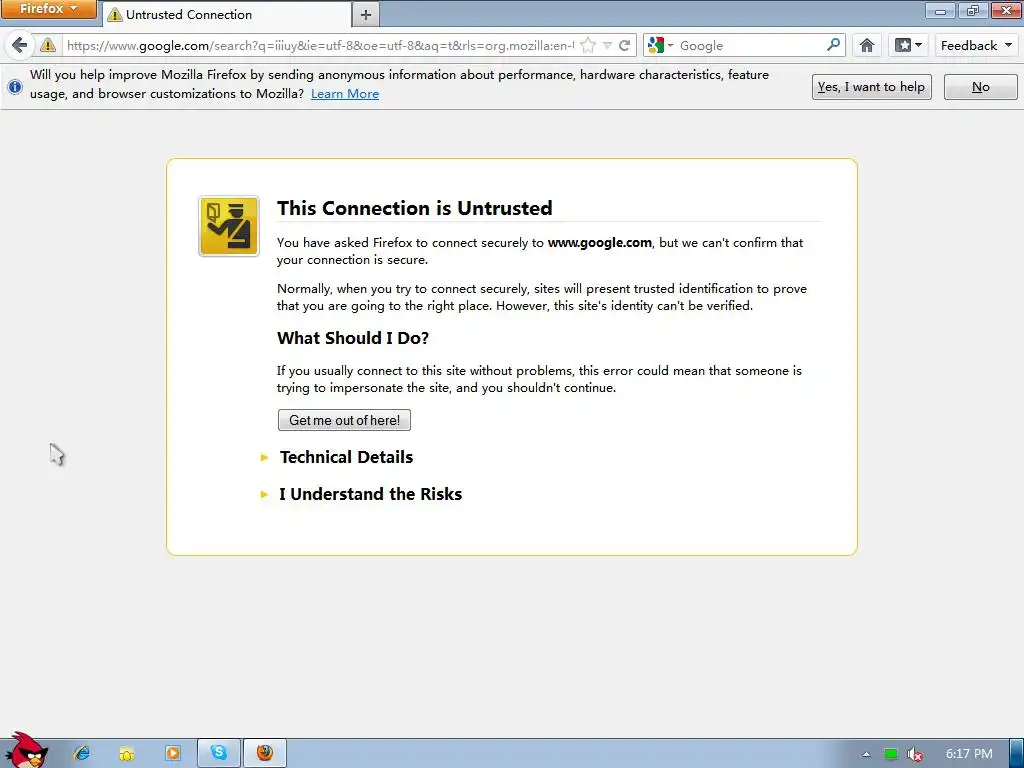Show hidden system tray icons
Screen dimensions: 1024x768
[x=866, y=754]
